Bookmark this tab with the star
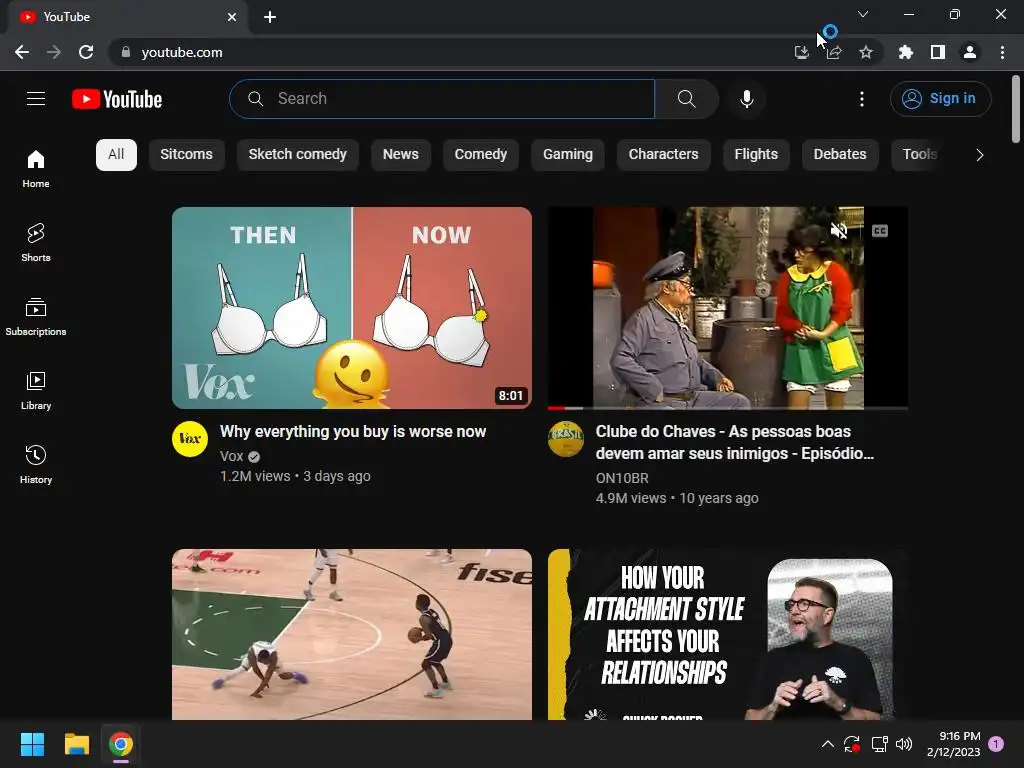This screenshot has width=1024, height=768. [866, 52]
